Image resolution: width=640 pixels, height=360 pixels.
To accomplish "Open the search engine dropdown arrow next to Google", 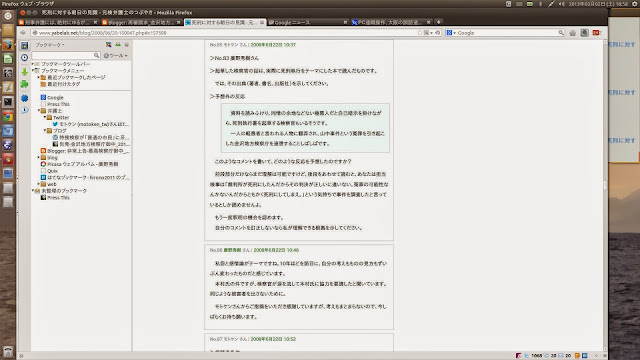I will coord(454,33).
